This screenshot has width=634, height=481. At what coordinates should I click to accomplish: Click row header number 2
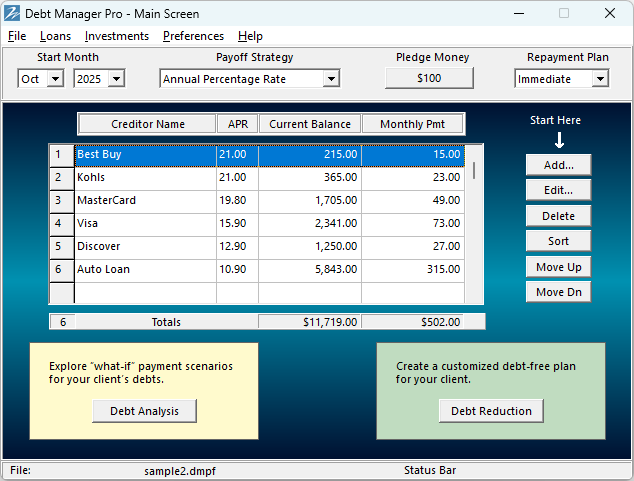pos(62,179)
